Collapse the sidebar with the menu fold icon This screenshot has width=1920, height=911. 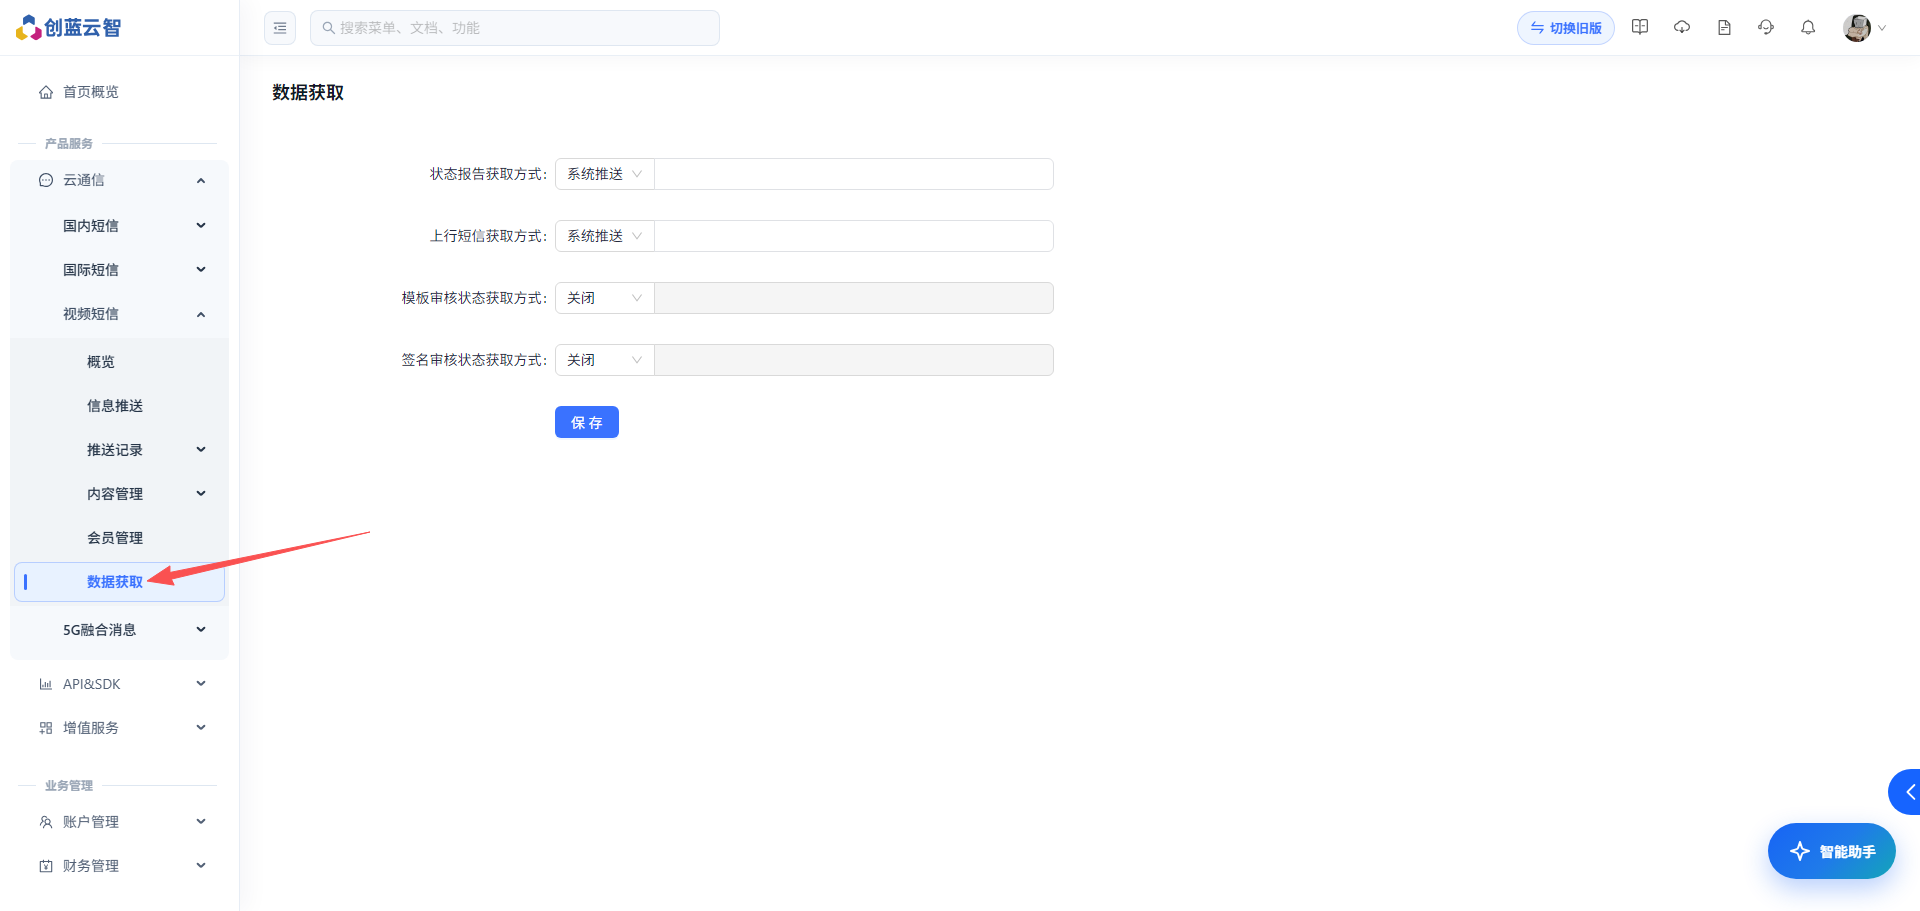pos(280,28)
